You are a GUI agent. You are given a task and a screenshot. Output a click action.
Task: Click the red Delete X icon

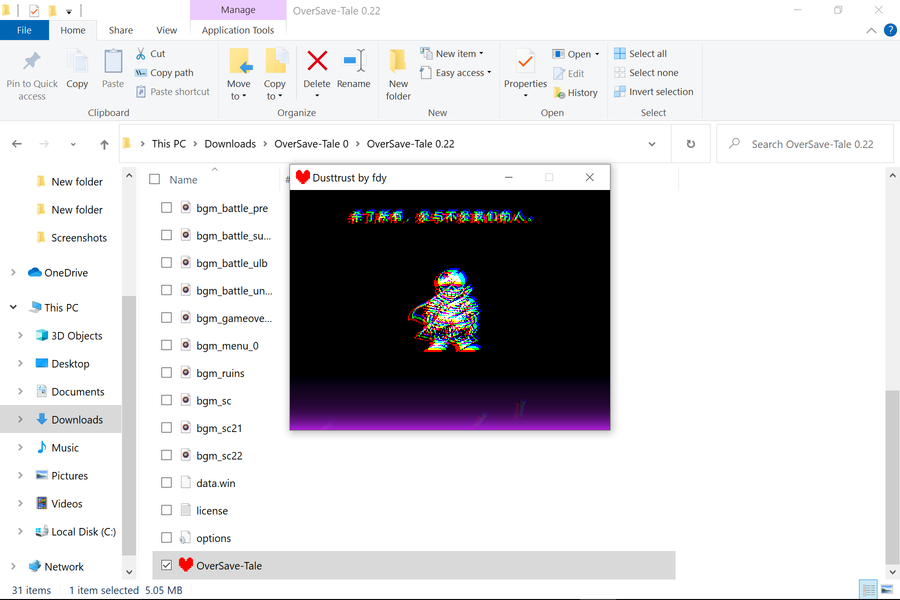(x=317, y=61)
